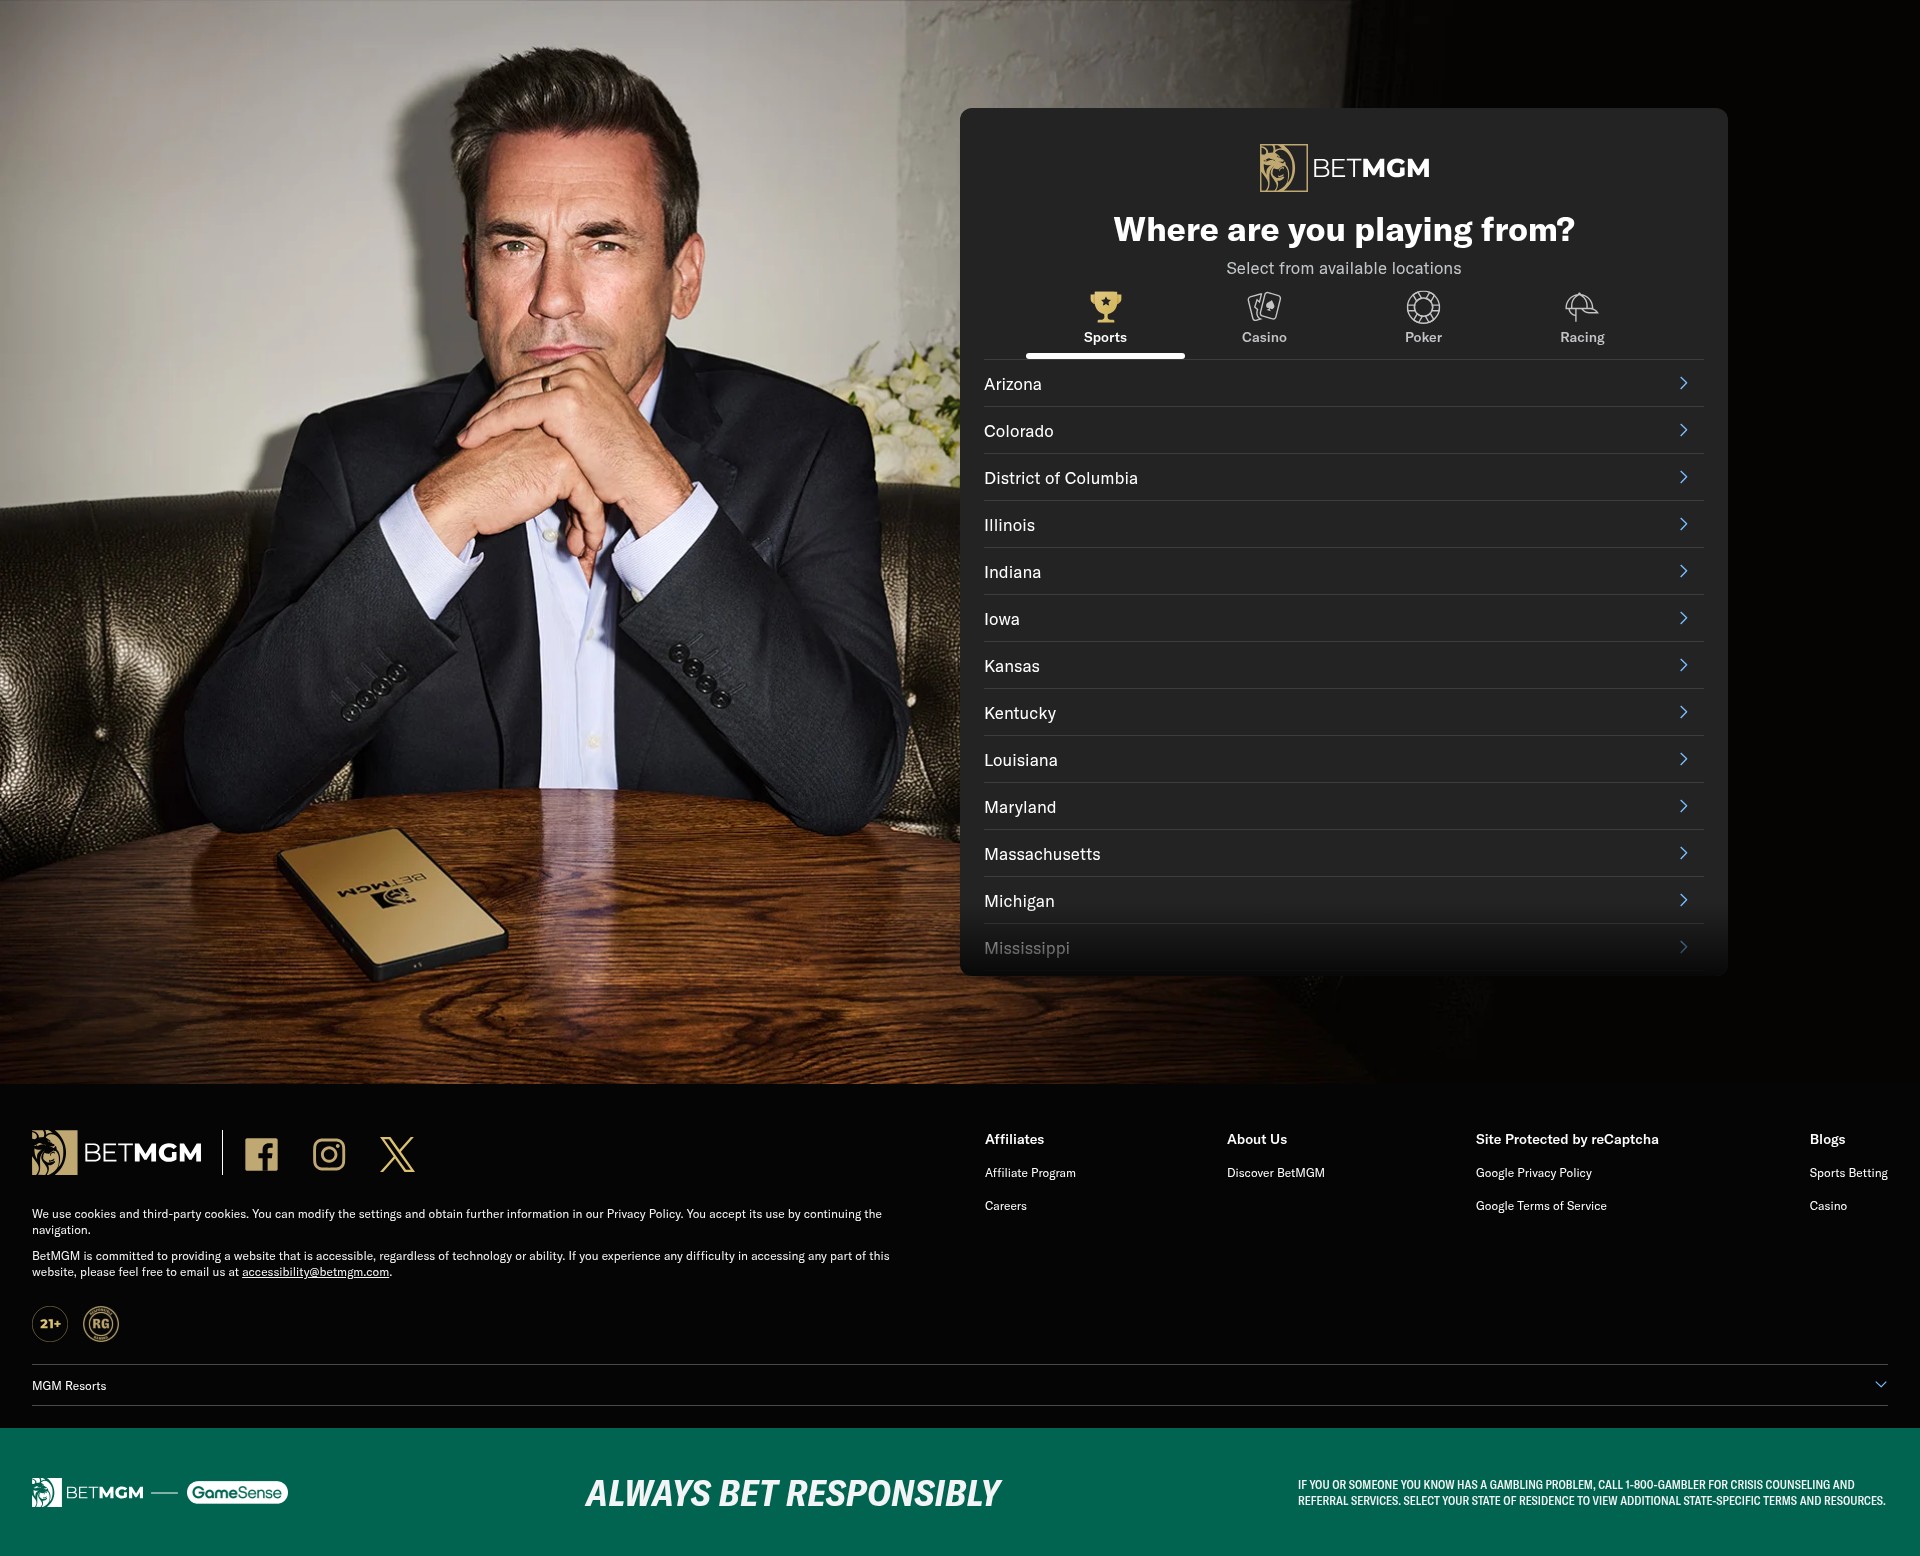Choose District of Columbia name in list
This screenshot has width=1920, height=1556.
pyautogui.click(x=1061, y=478)
